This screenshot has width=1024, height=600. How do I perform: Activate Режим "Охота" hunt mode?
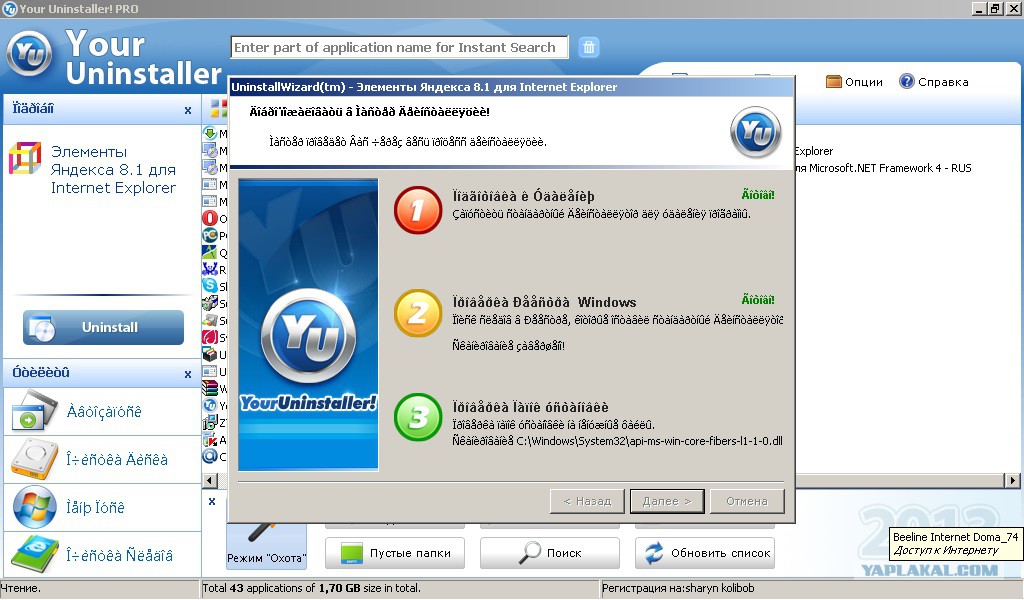coord(266,545)
